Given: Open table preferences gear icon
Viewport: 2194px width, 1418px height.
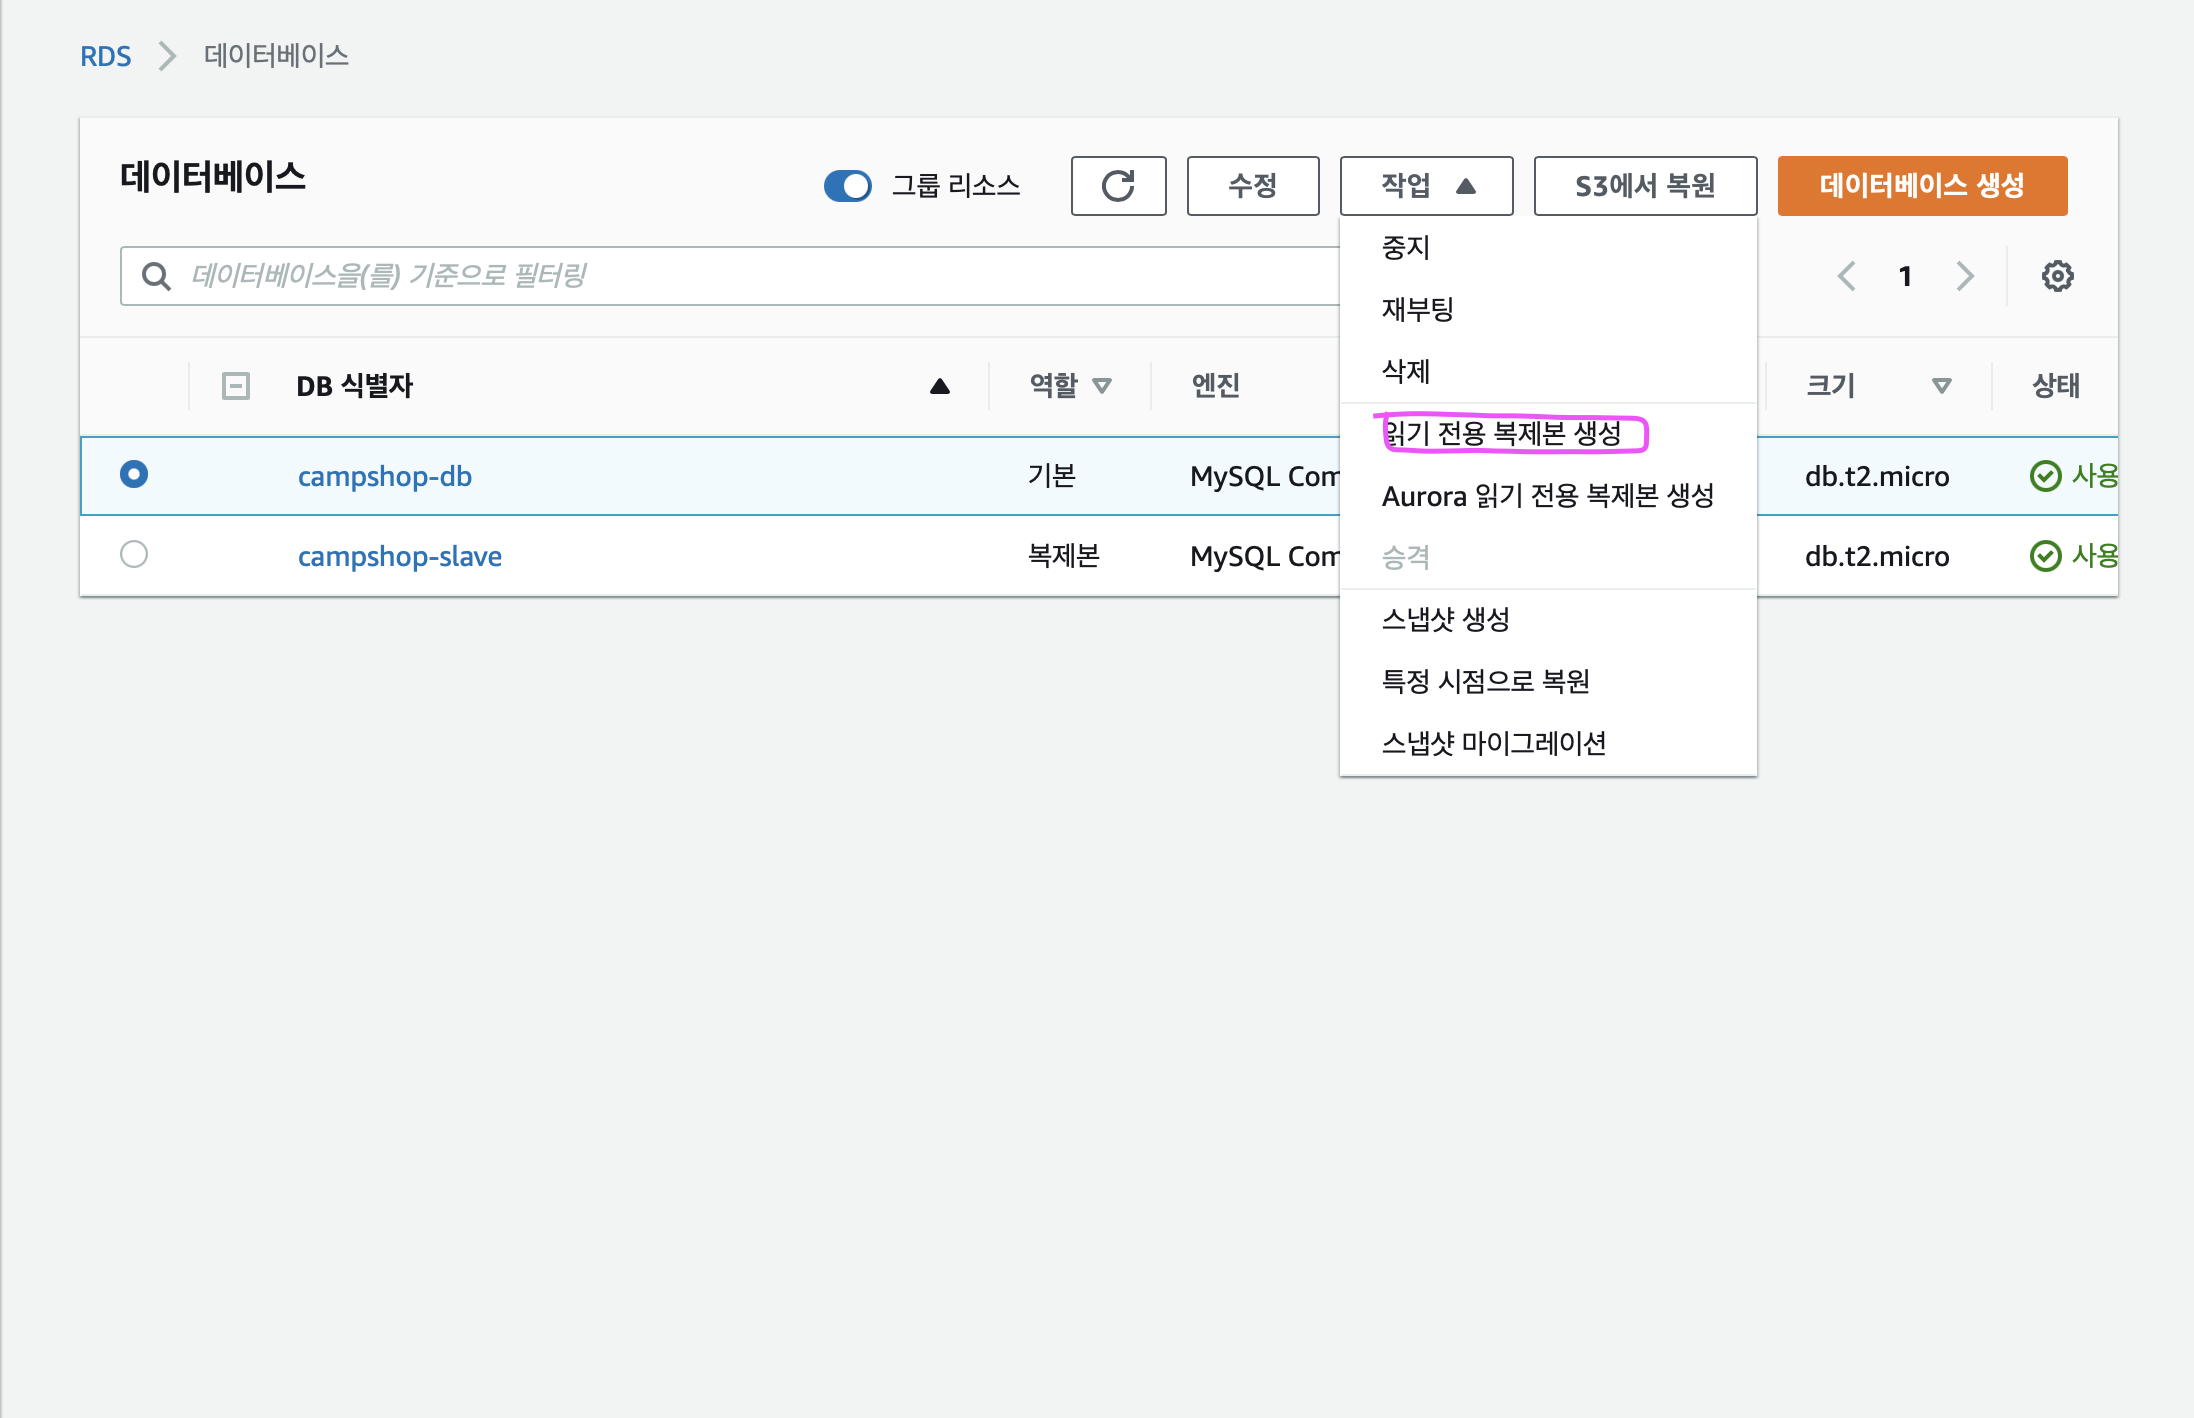Looking at the screenshot, I should (2057, 276).
